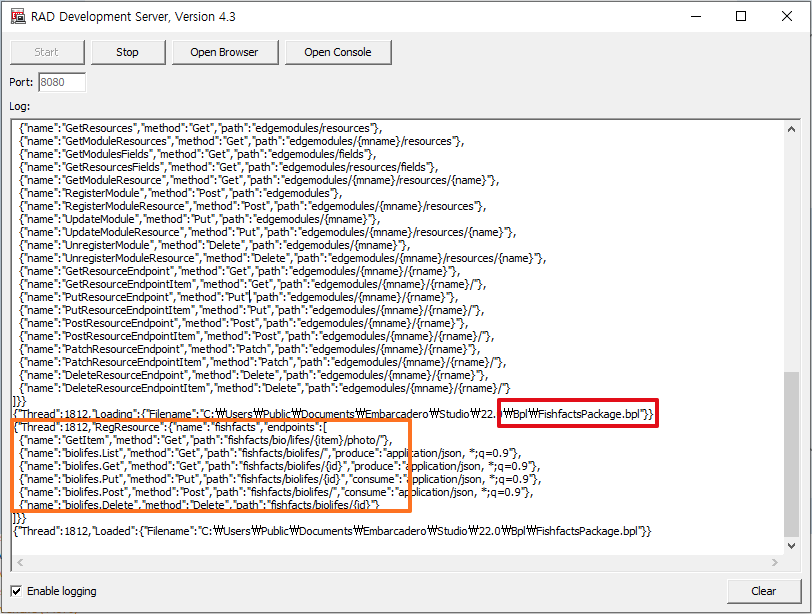
Task: Click the "biolifes.List" log line
Action: pyautogui.click(x=270, y=453)
